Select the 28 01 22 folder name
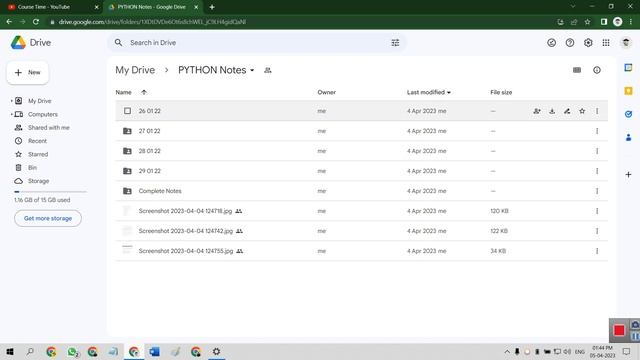 149,151
